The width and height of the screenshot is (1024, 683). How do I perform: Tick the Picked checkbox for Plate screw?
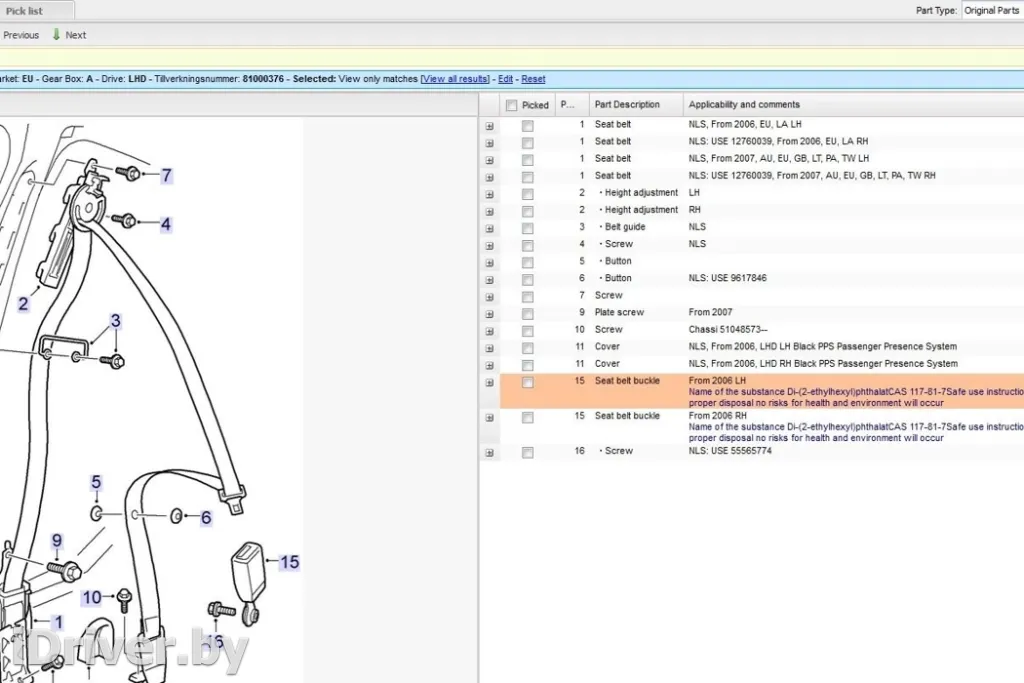(x=527, y=313)
